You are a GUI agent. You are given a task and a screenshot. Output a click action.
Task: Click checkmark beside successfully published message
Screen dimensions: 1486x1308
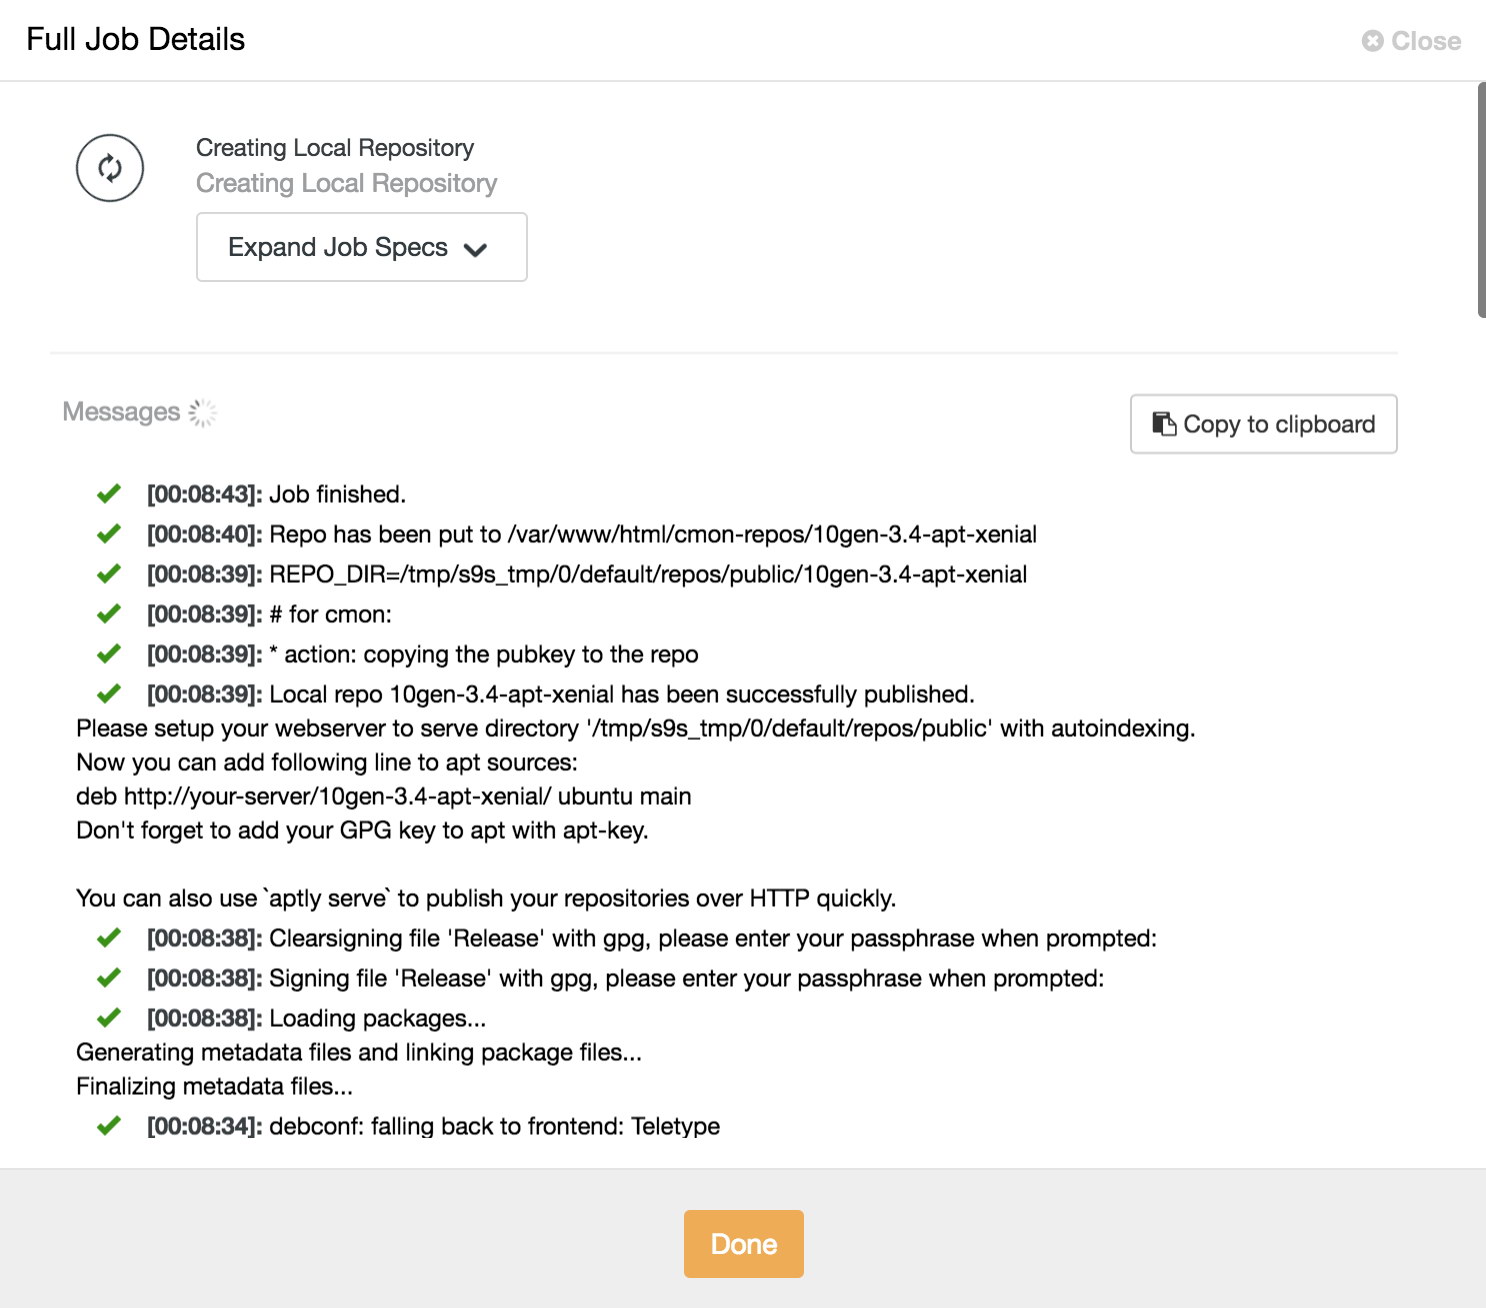pyautogui.click(x=109, y=694)
